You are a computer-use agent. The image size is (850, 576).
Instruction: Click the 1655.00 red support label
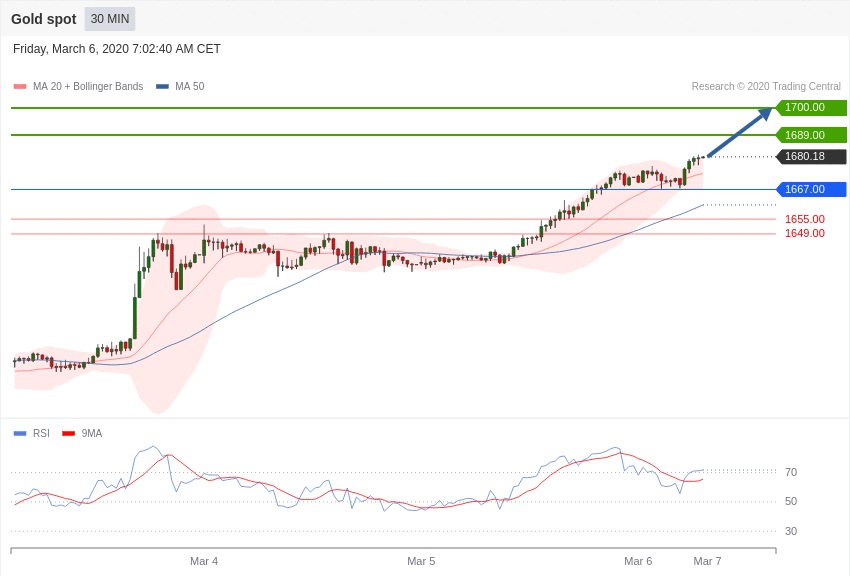[x=804, y=219]
